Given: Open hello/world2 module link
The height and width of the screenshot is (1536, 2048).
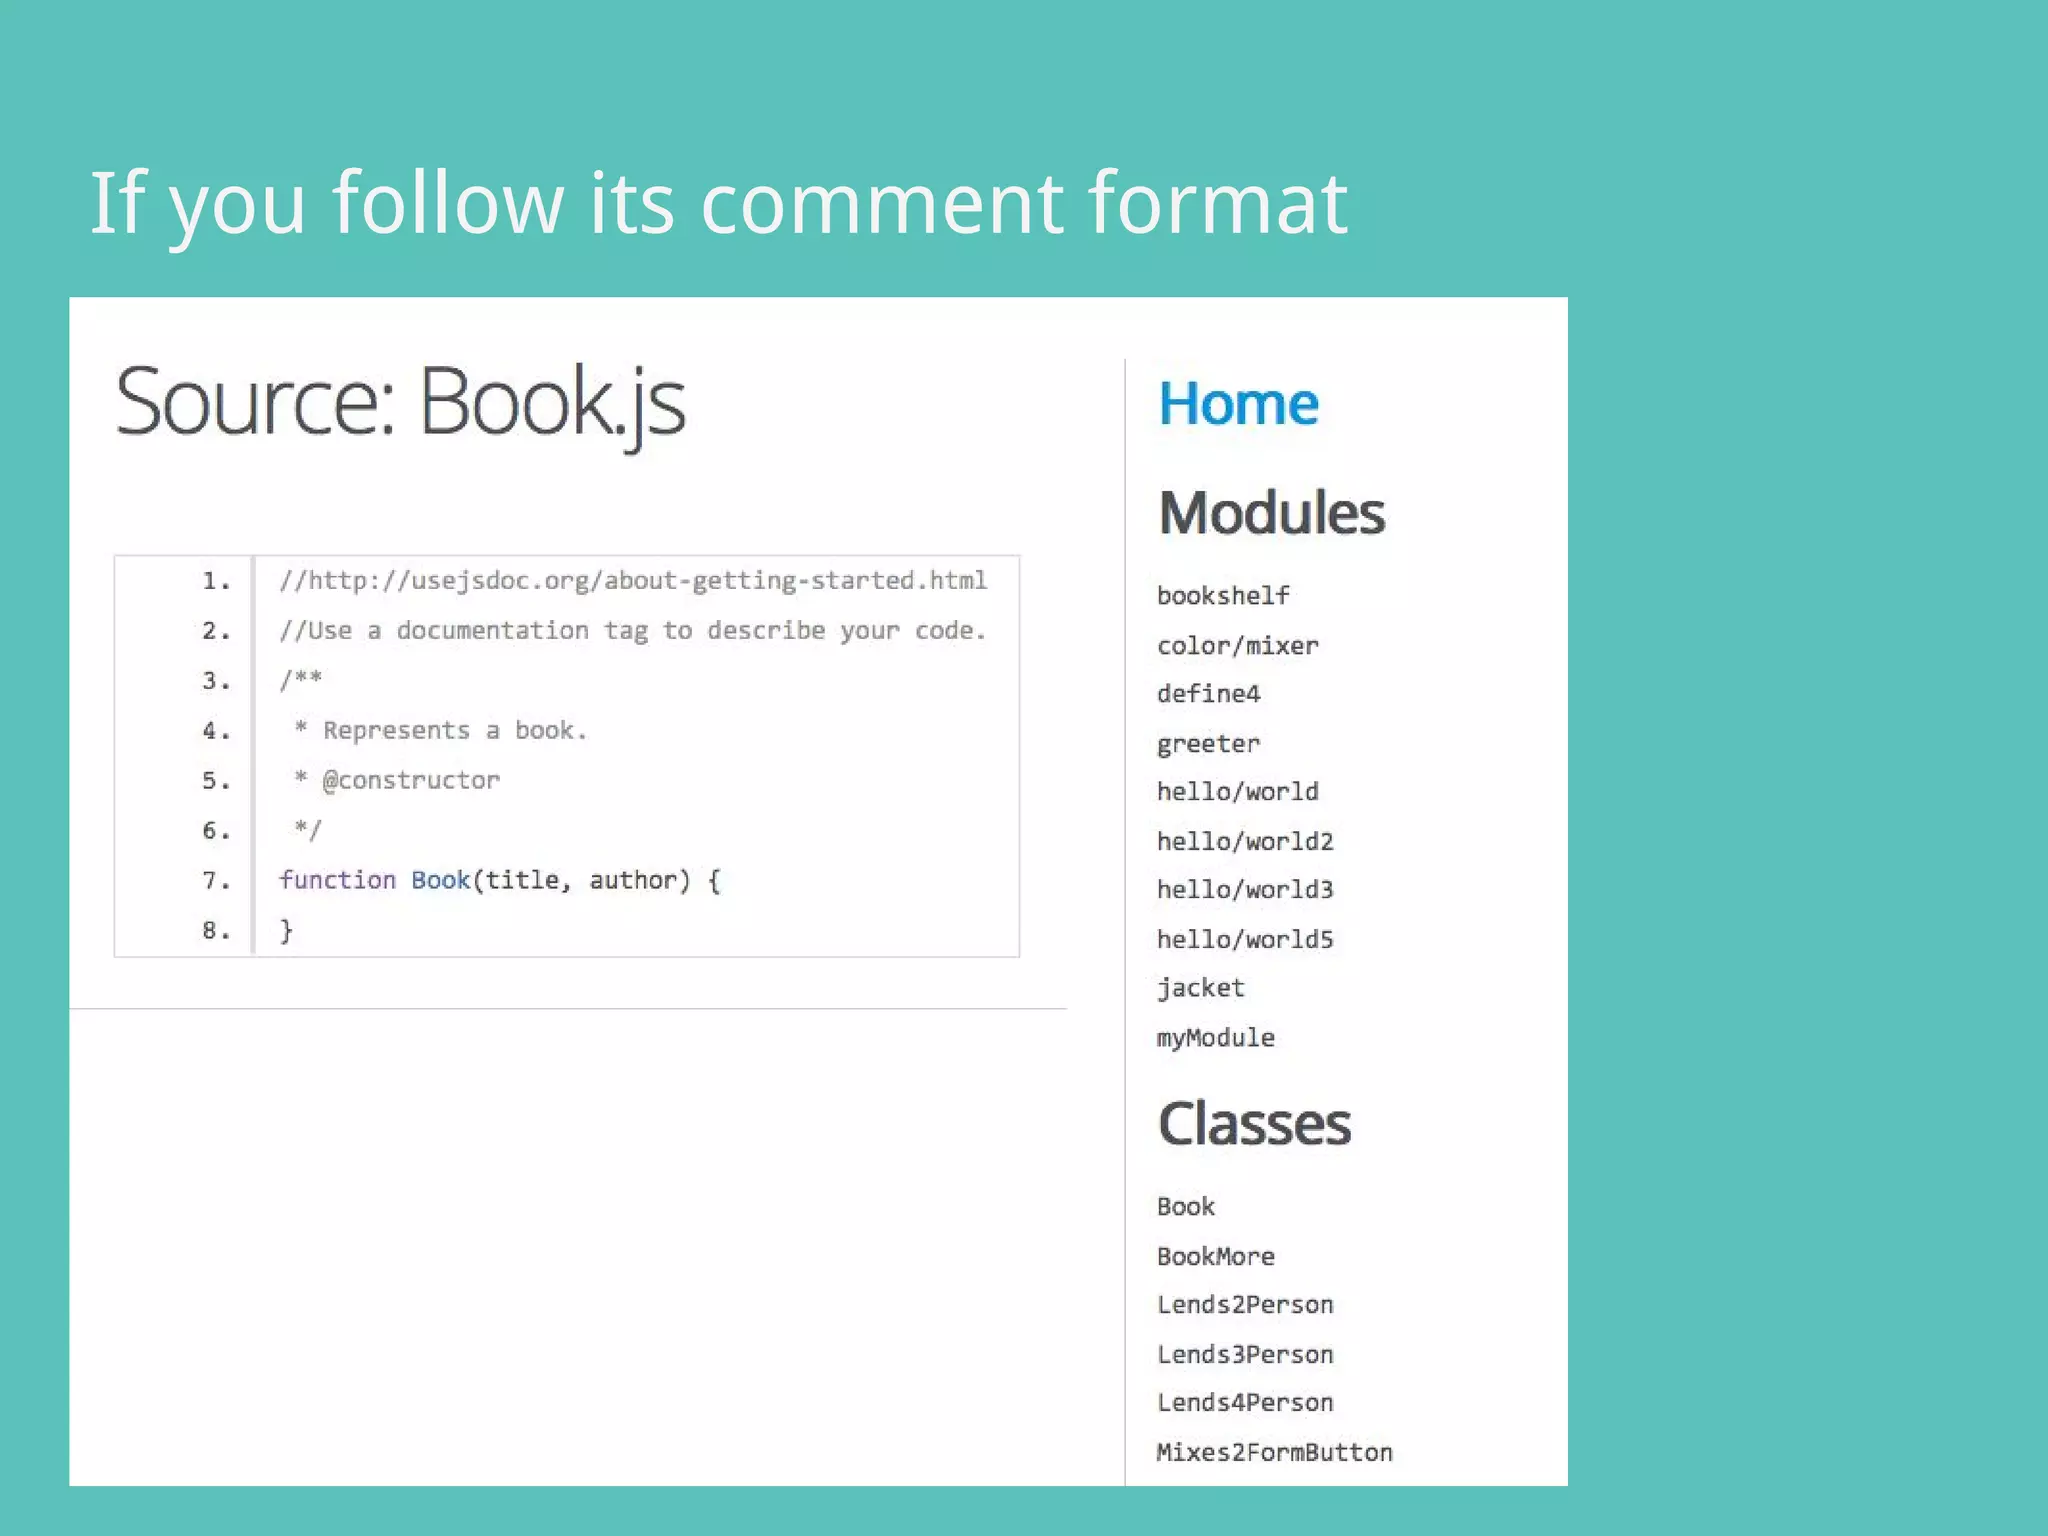Looking at the screenshot, I should click(1245, 842).
